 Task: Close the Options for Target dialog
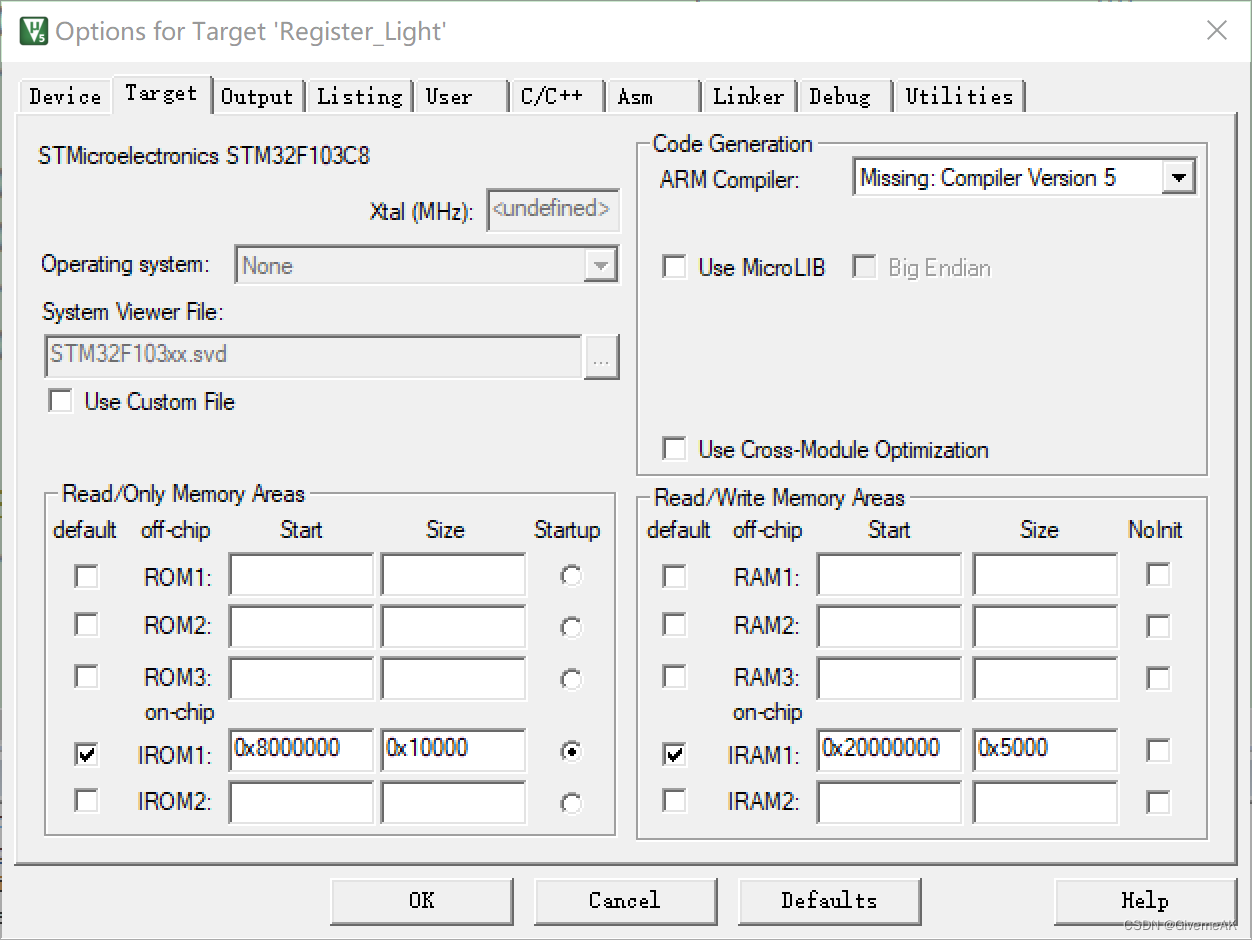[x=1216, y=30]
